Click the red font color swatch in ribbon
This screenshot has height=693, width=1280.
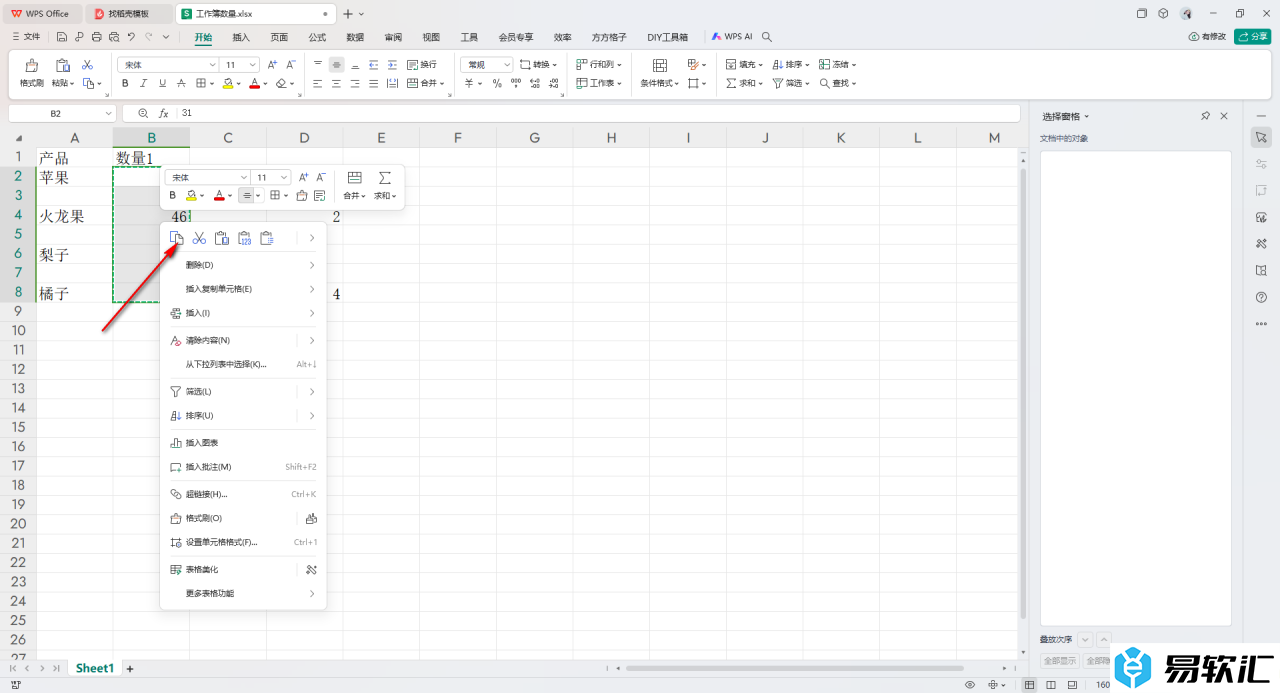pos(254,84)
